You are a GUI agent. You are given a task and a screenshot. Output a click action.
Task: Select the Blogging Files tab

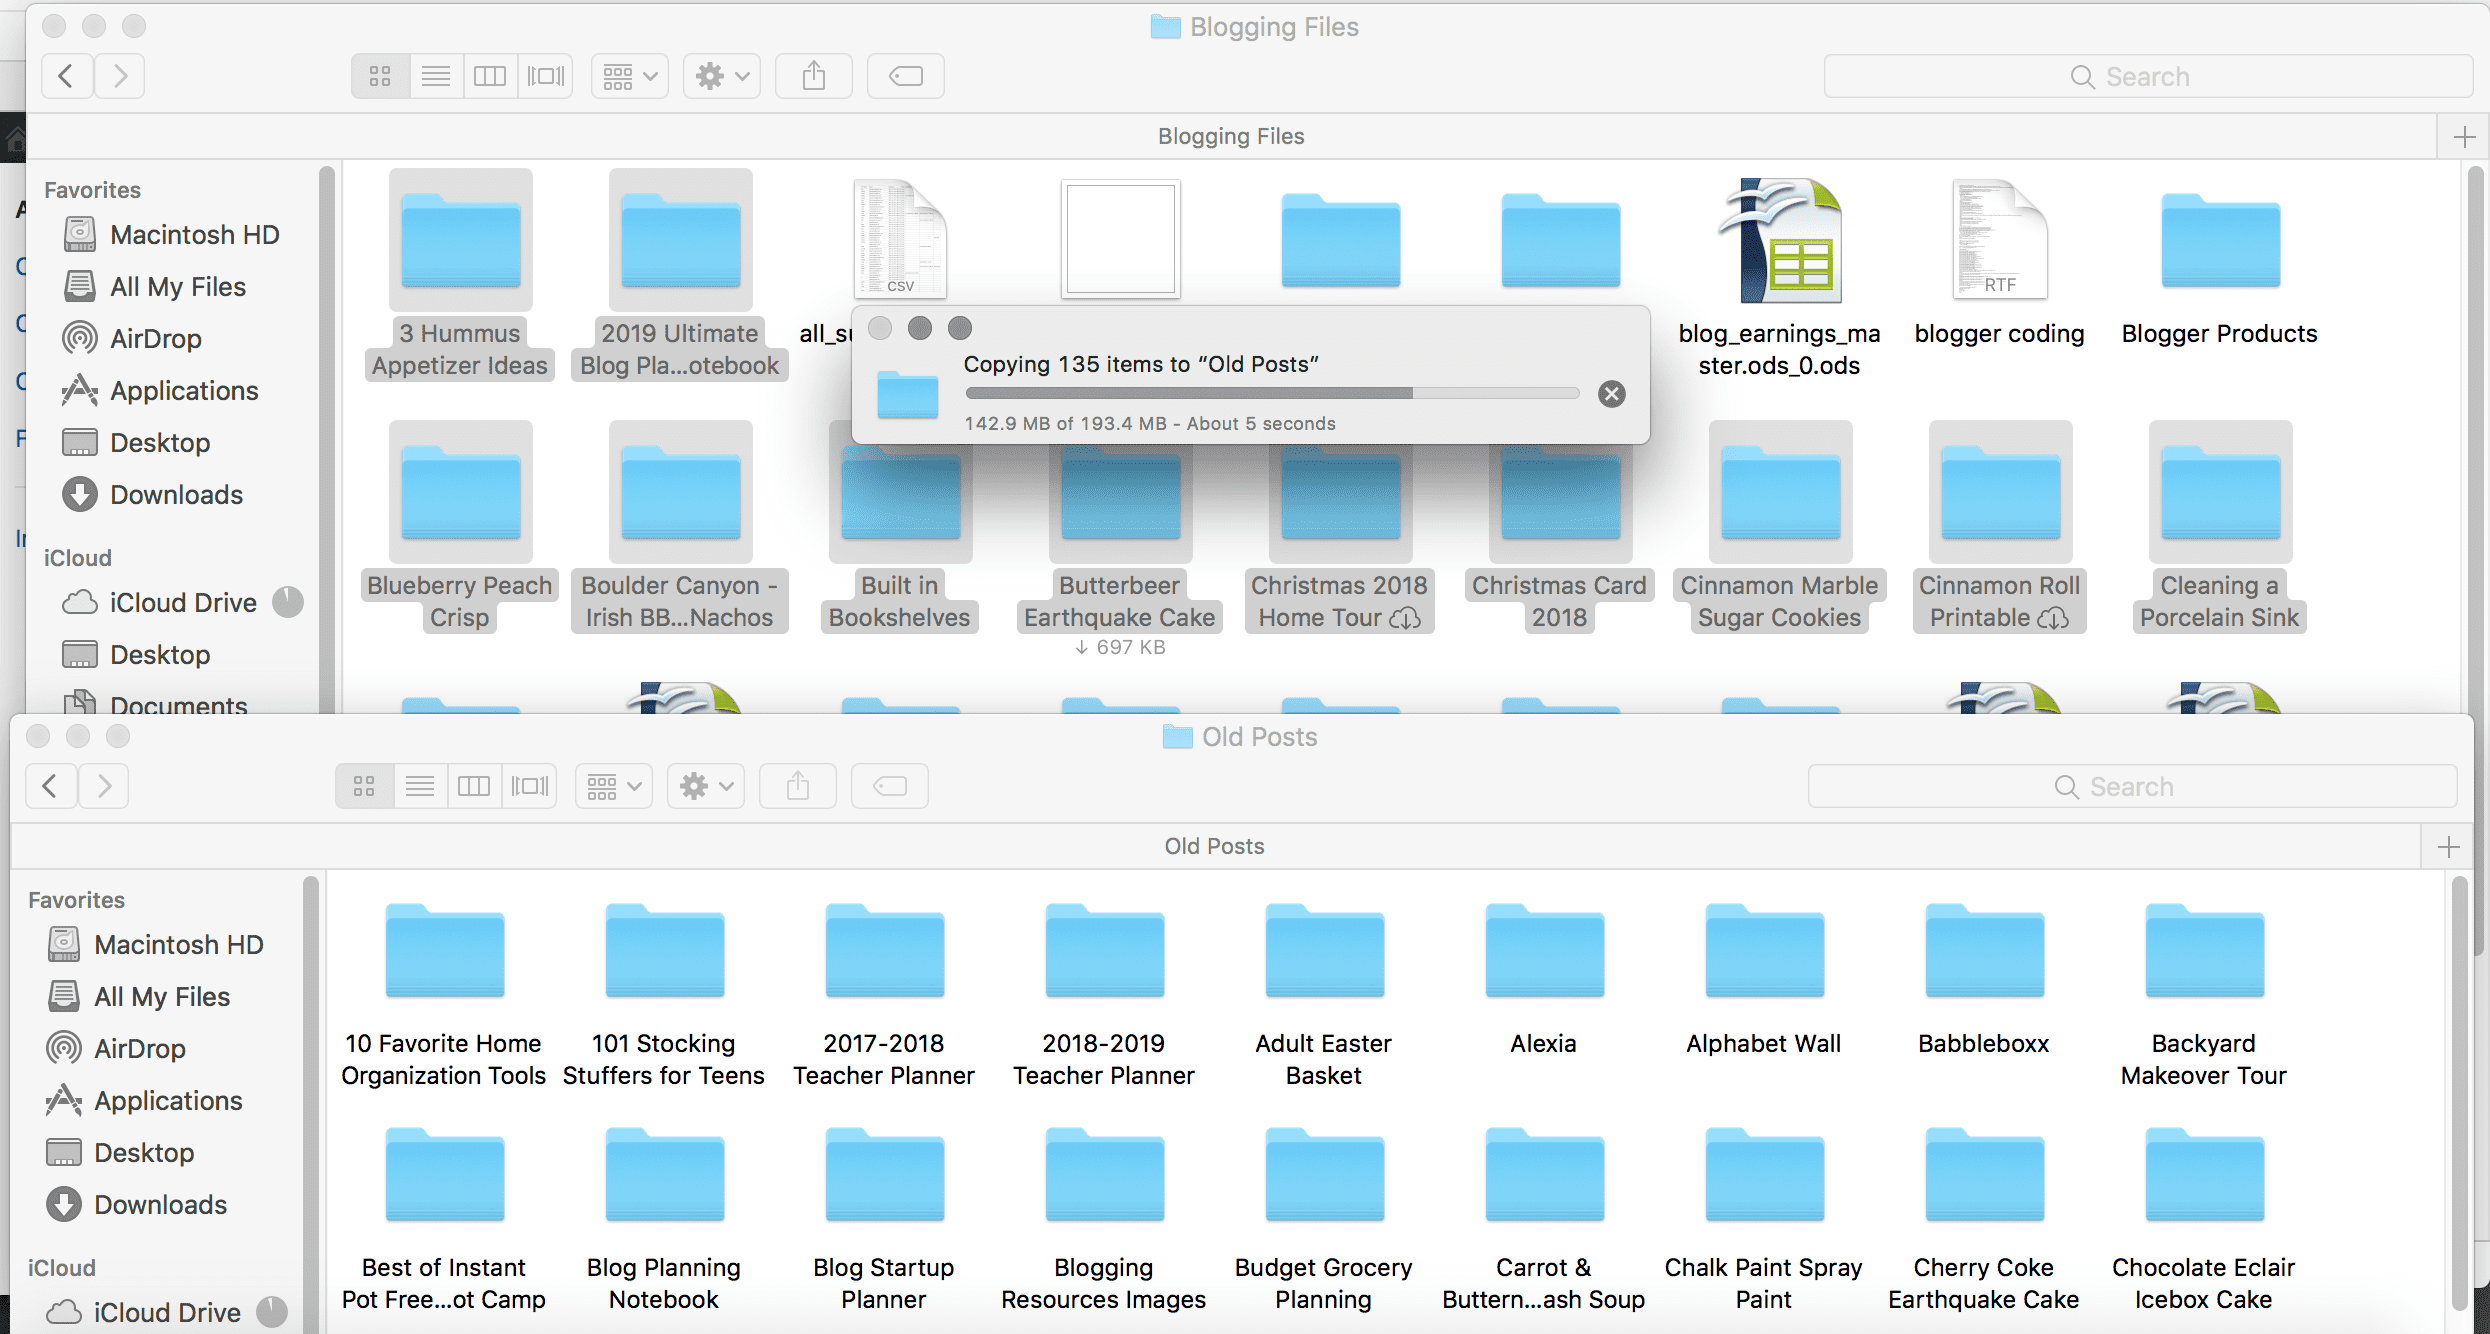[x=1231, y=136]
